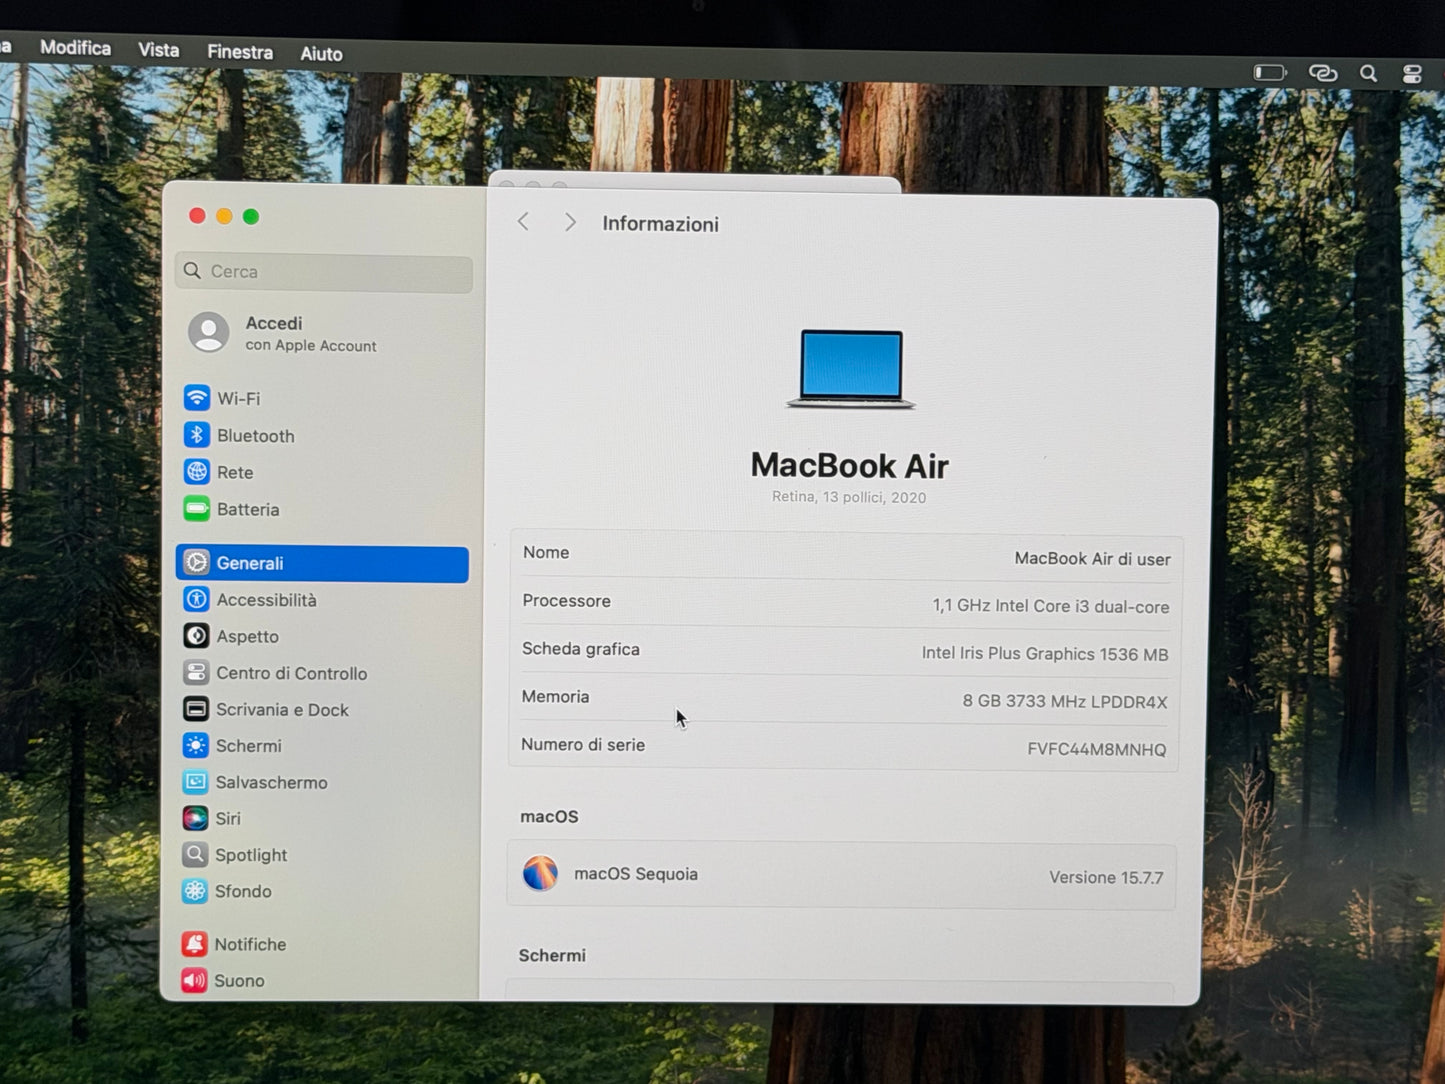Click the 'Numero di serie' label
The height and width of the screenshot is (1084, 1445).
(x=583, y=744)
